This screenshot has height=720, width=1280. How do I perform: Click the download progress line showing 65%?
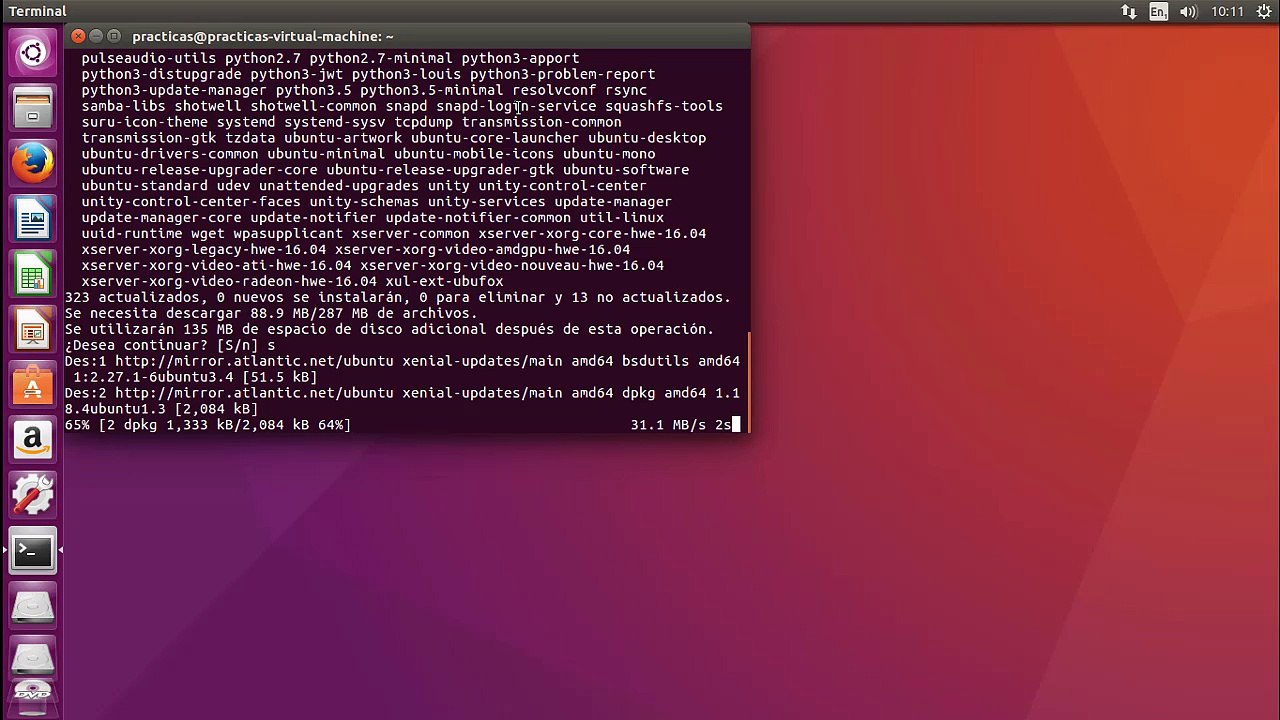click(402, 425)
